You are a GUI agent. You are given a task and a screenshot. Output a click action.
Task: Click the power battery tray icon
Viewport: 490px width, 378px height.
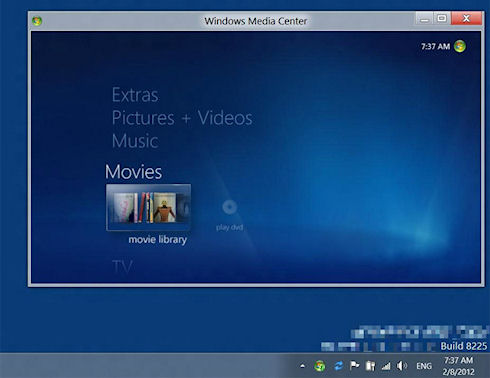click(x=370, y=366)
